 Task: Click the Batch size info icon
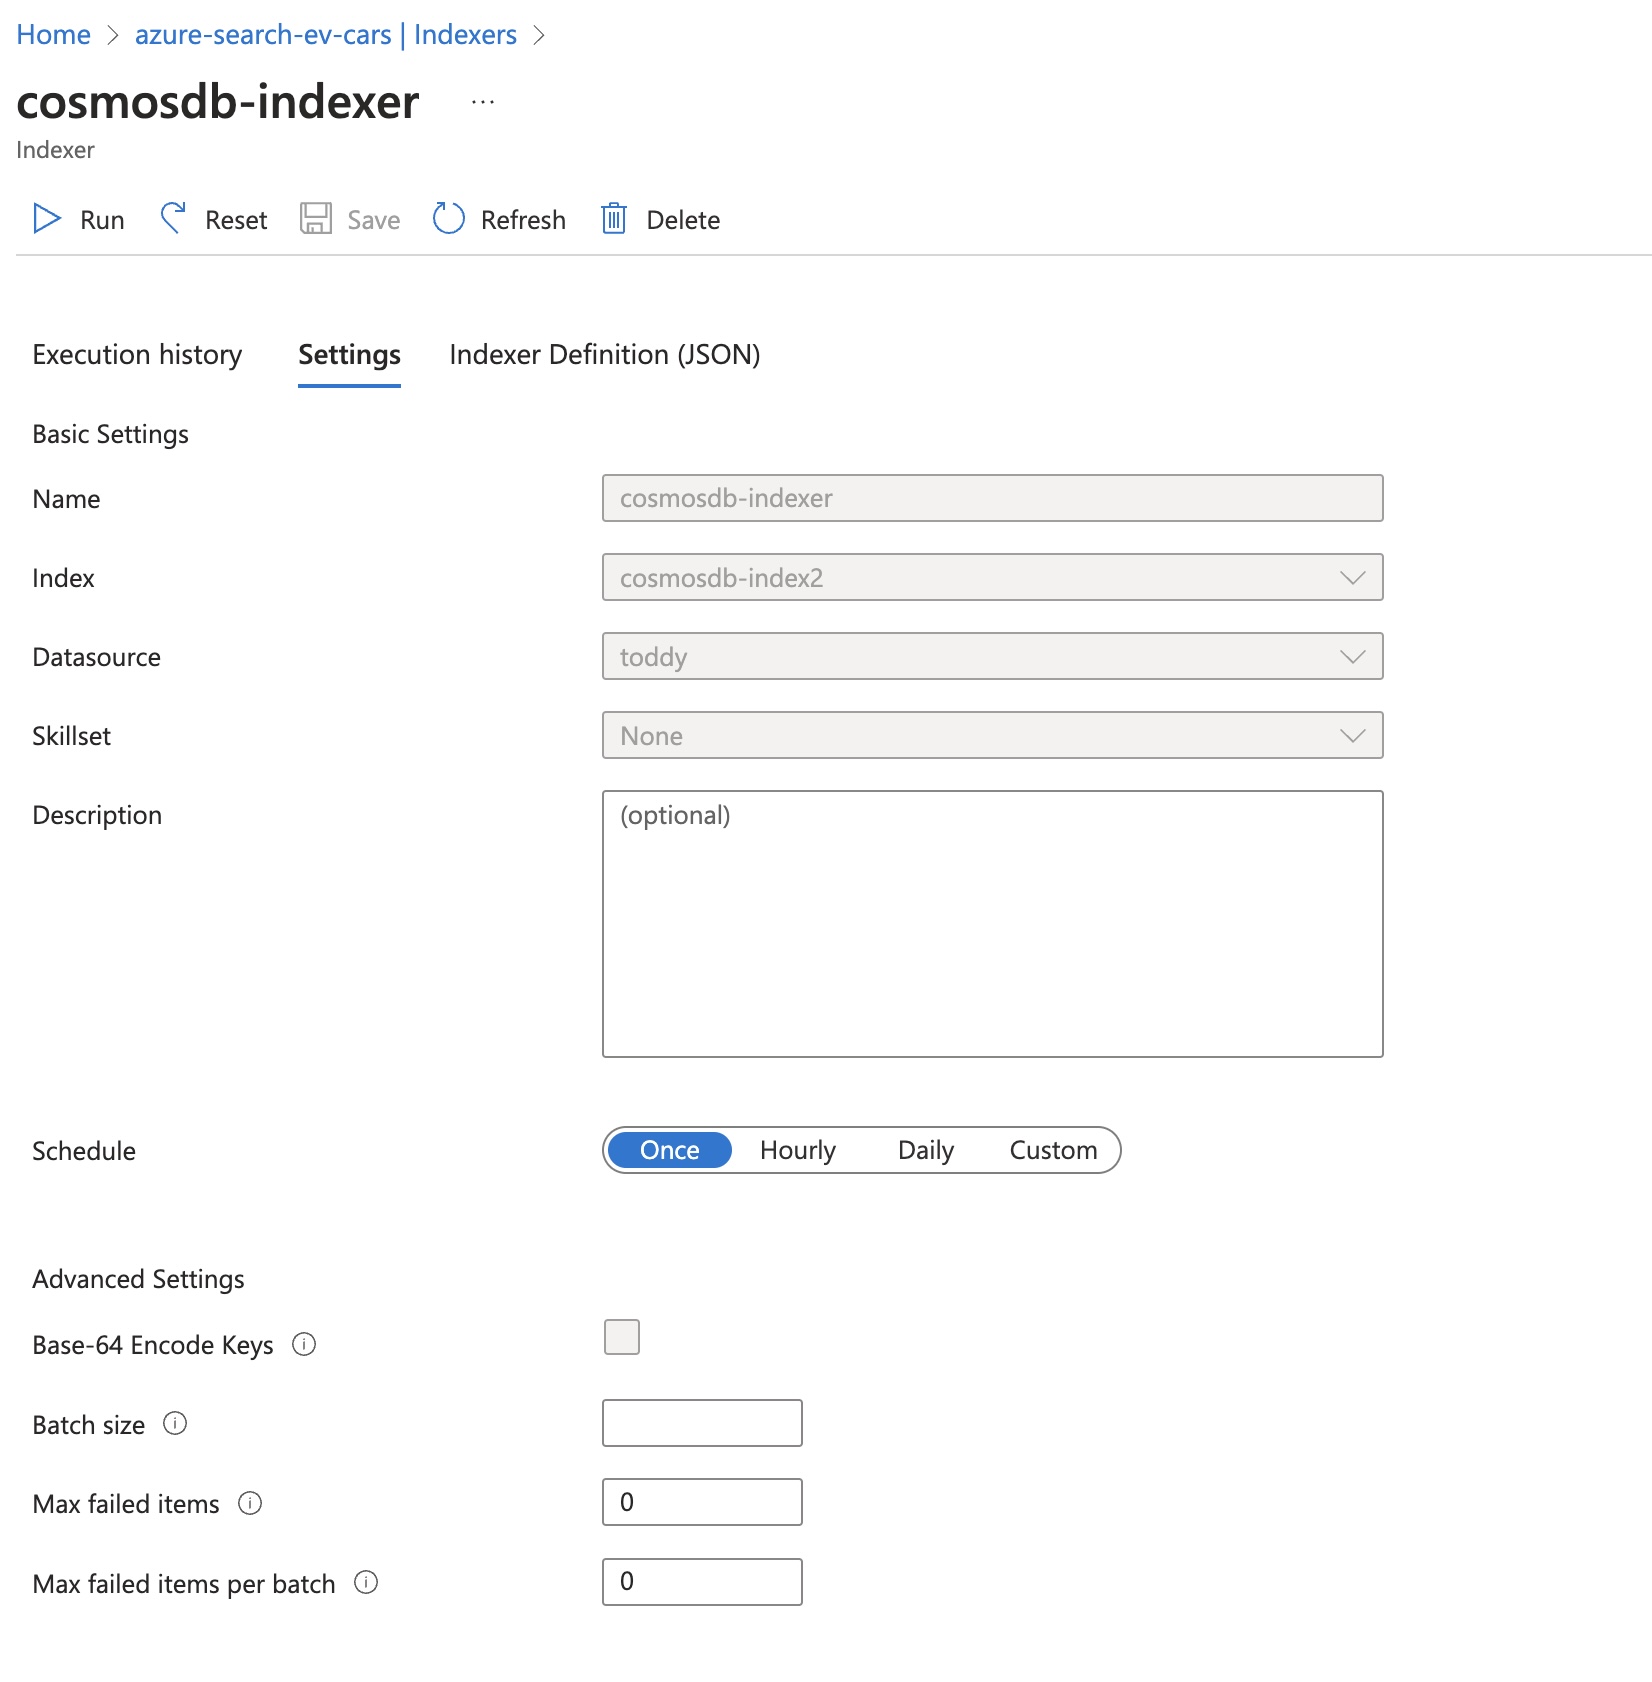pyautogui.click(x=175, y=1424)
